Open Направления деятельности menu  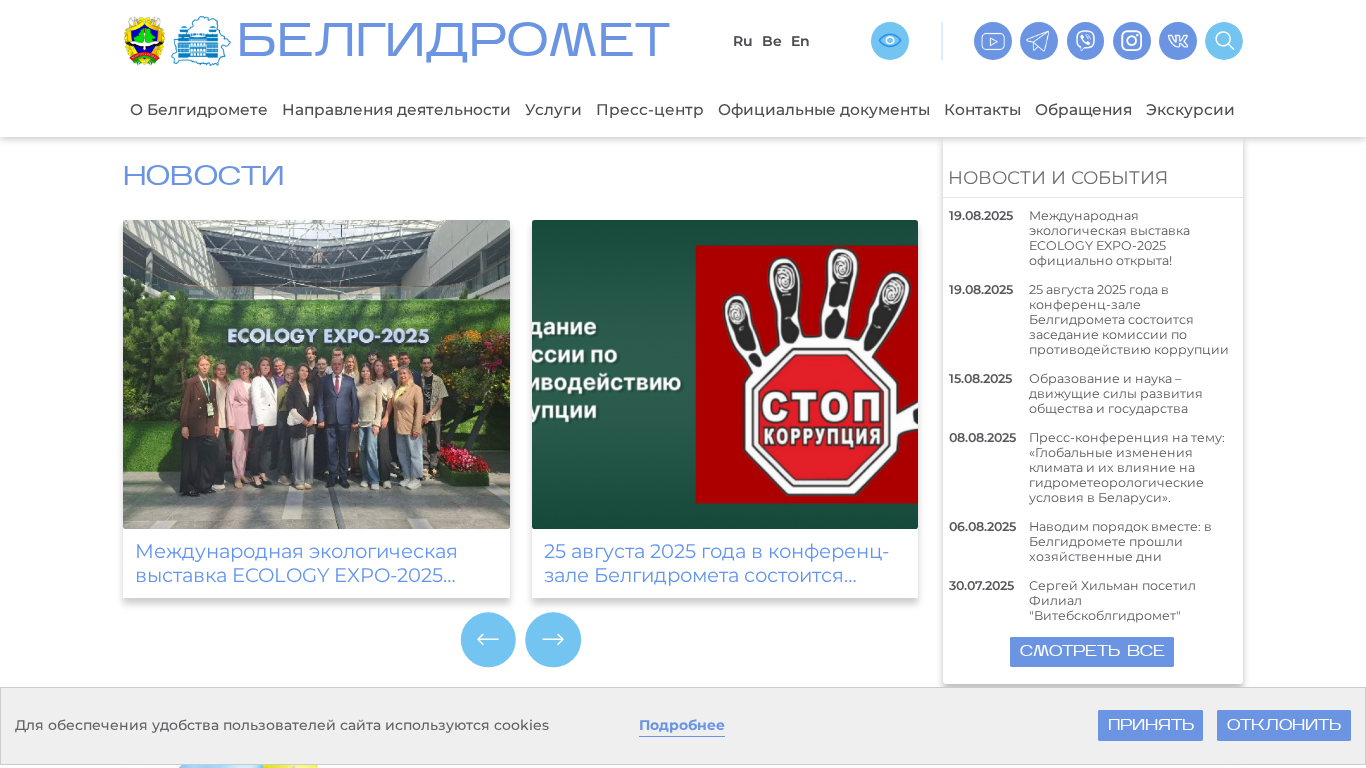[x=396, y=110]
